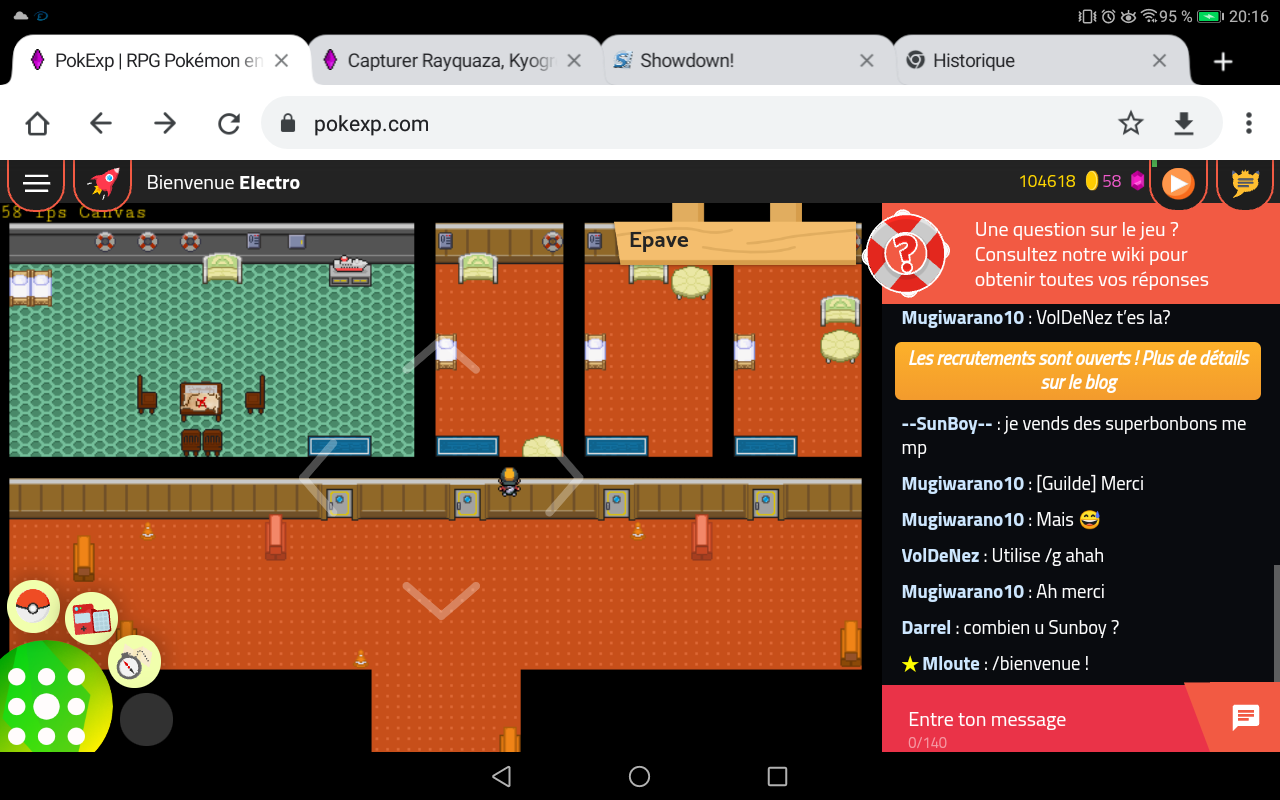View site security via the lock icon
The image size is (1280, 800).
pos(288,123)
